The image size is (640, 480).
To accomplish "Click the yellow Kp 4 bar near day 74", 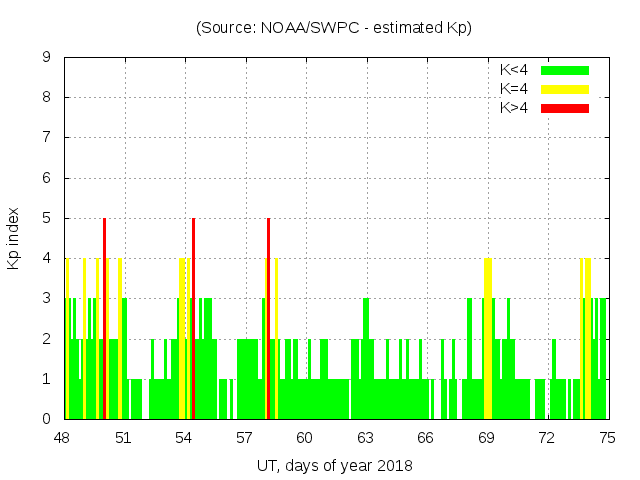I will (x=587, y=338).
